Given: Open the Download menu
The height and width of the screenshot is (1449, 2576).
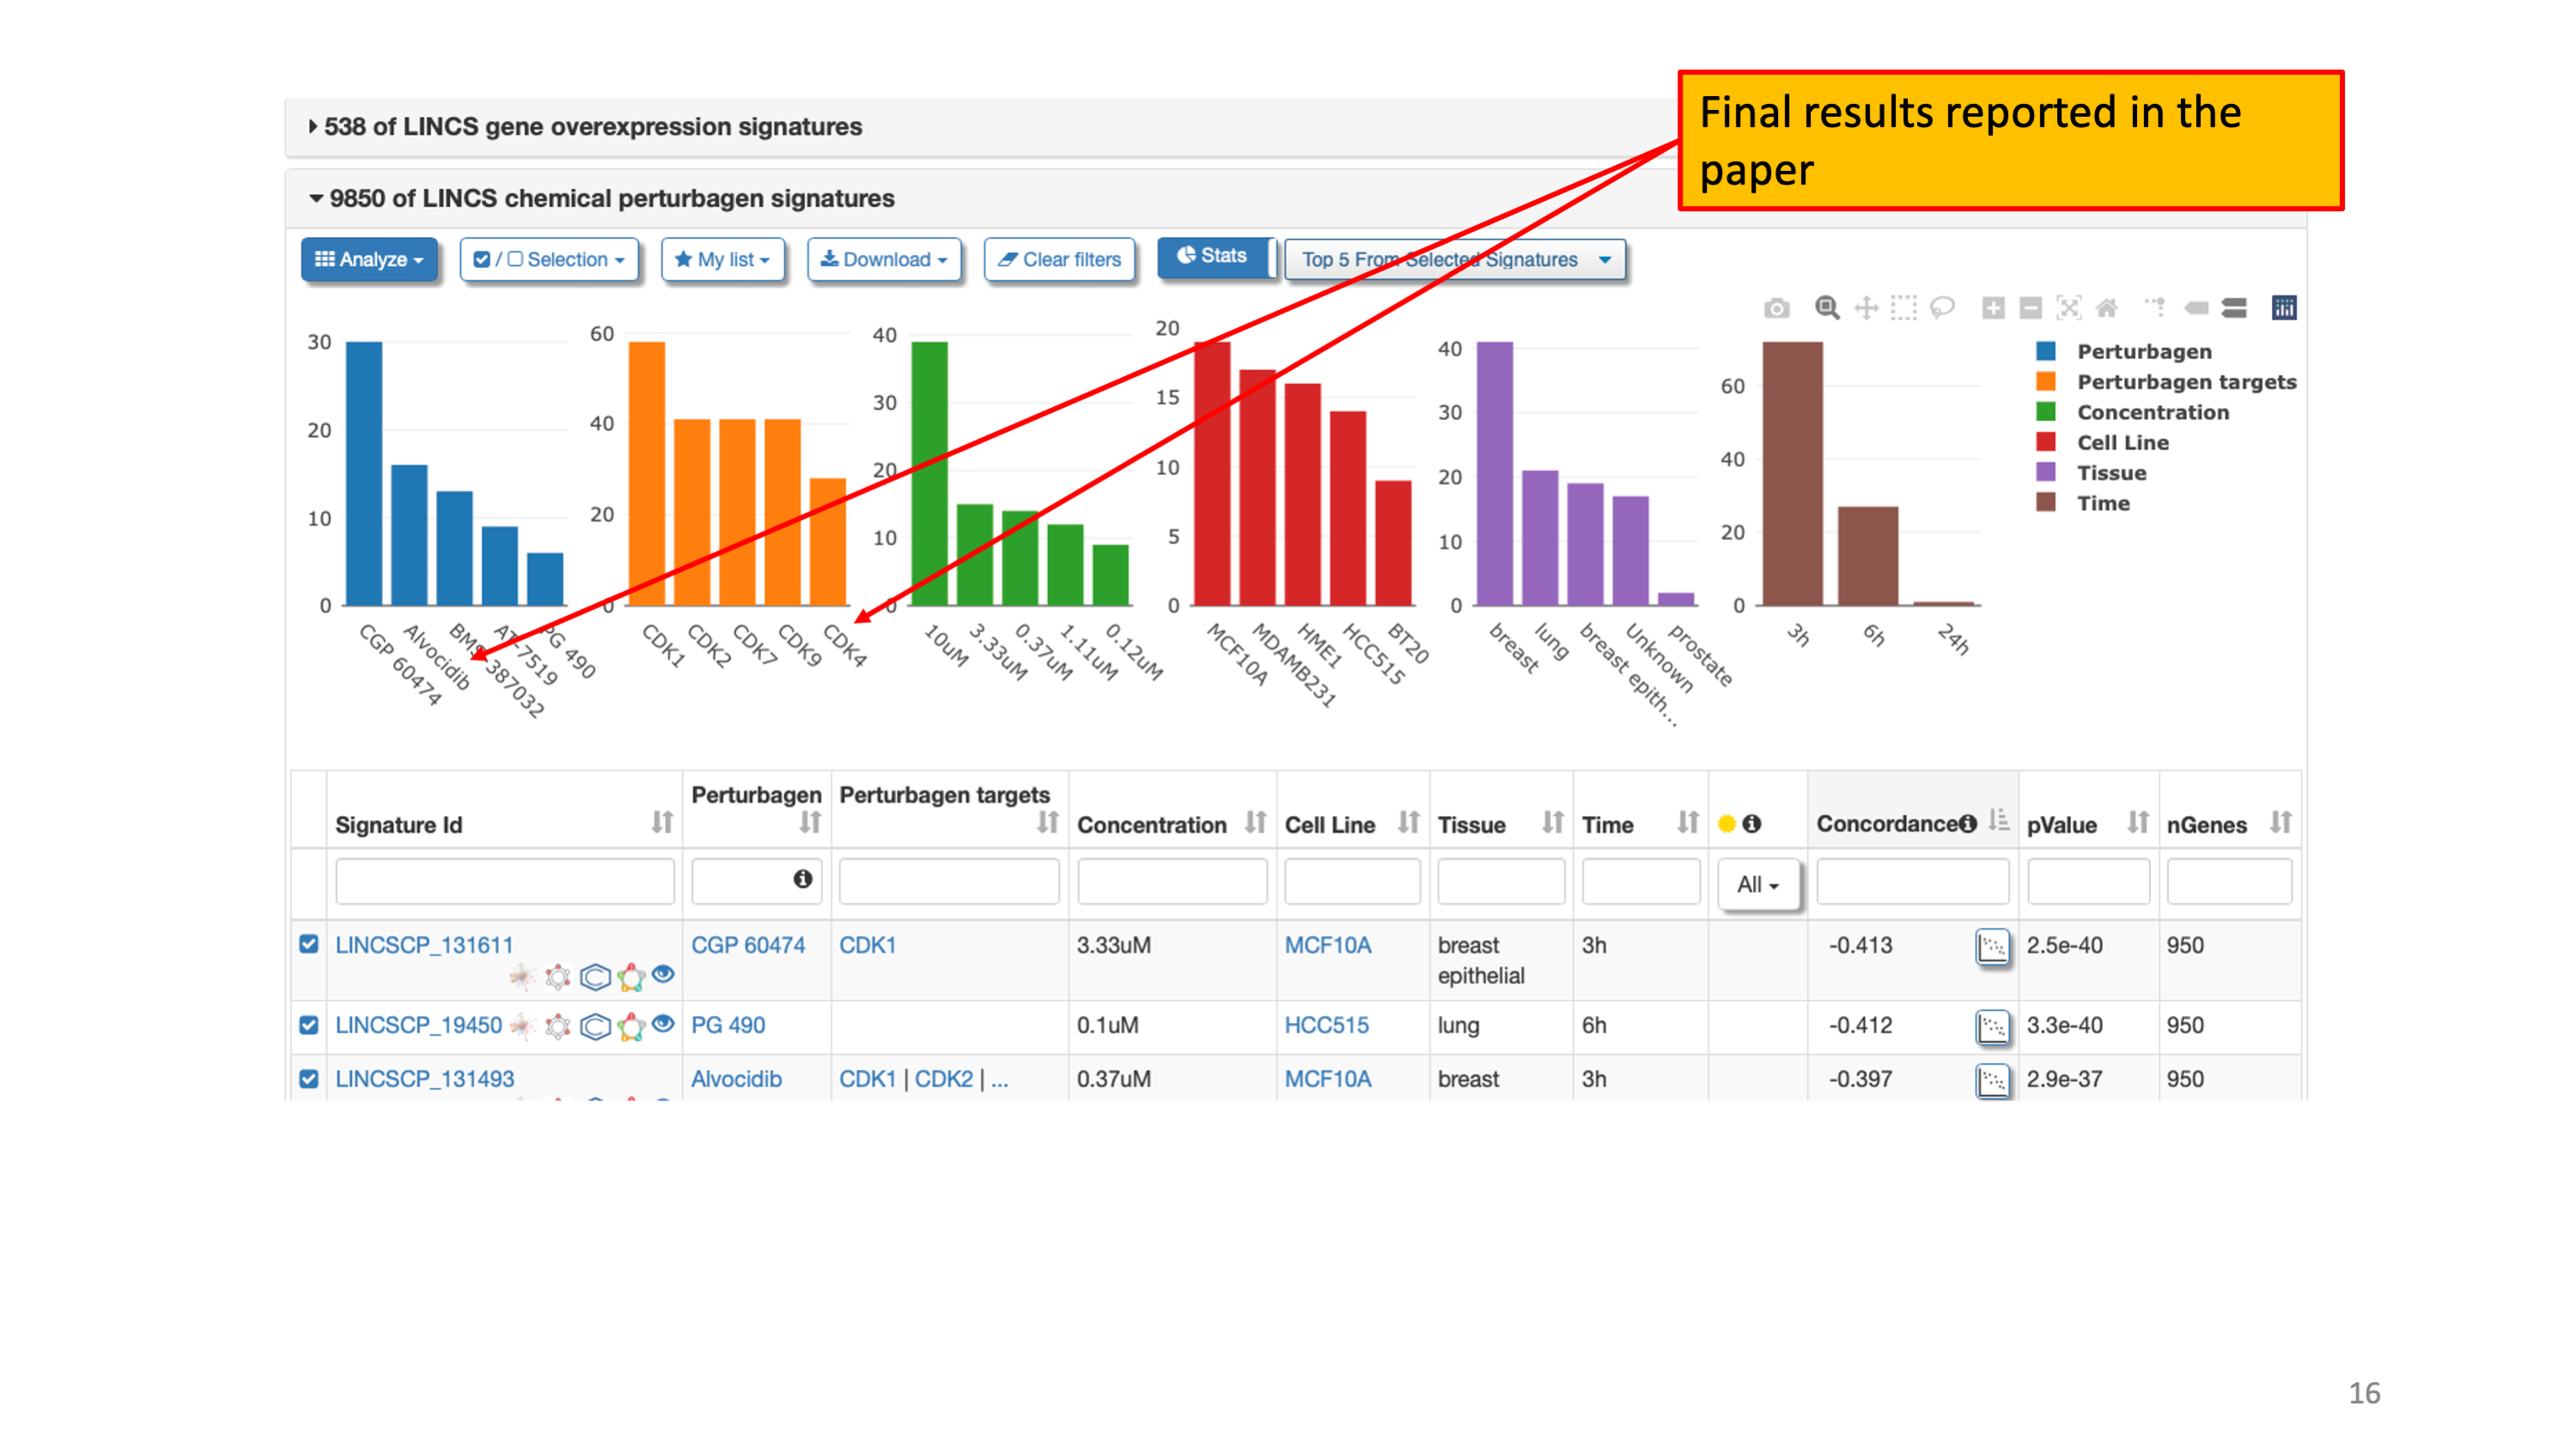Looking at the screenshot, I should click(x=884, y=260).
